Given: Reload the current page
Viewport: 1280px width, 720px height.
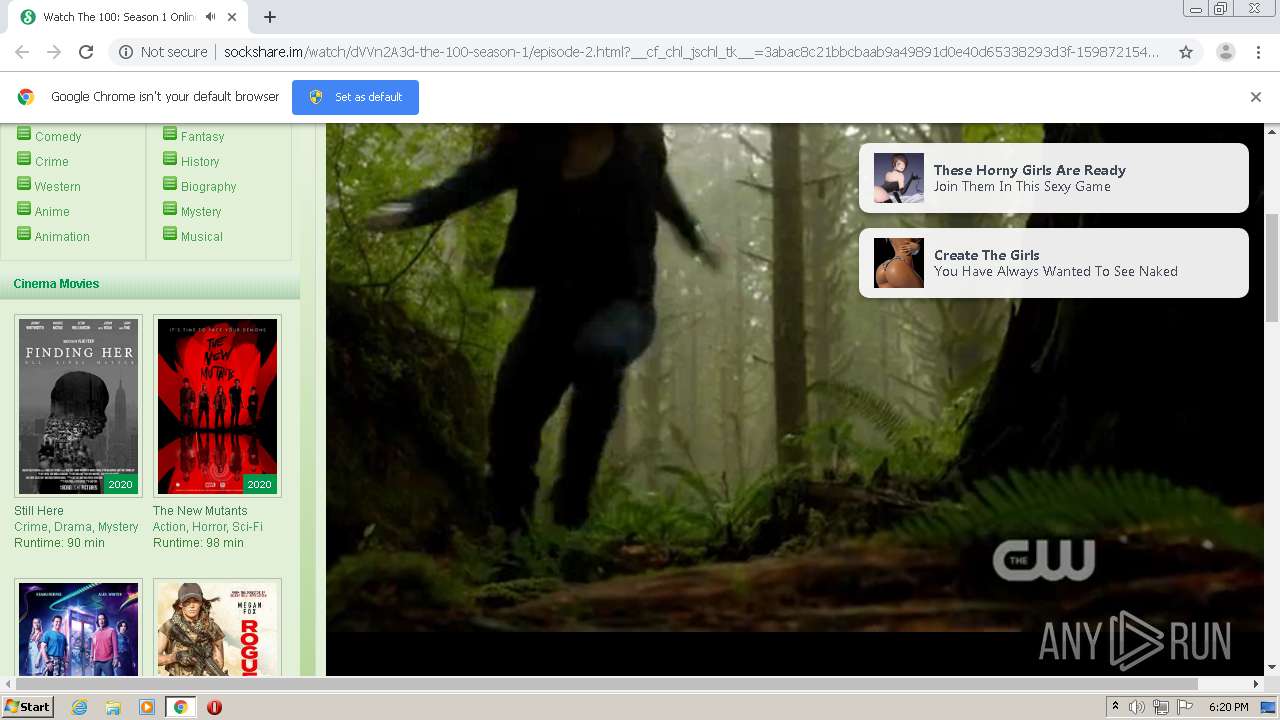Looking at the screenshot, I should pyautogui.click(x=86, y=52).
